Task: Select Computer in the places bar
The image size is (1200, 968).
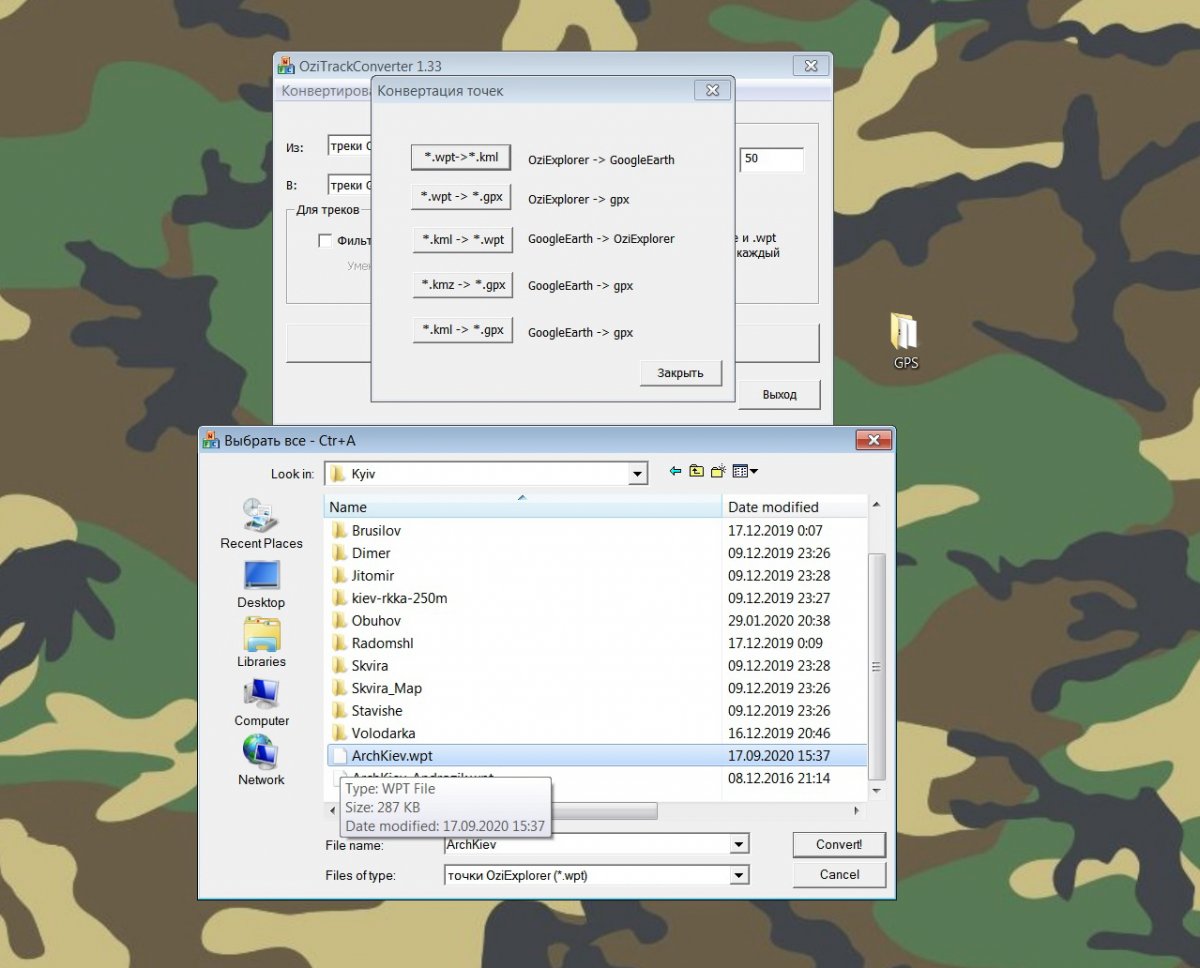Action: [261, 701]
